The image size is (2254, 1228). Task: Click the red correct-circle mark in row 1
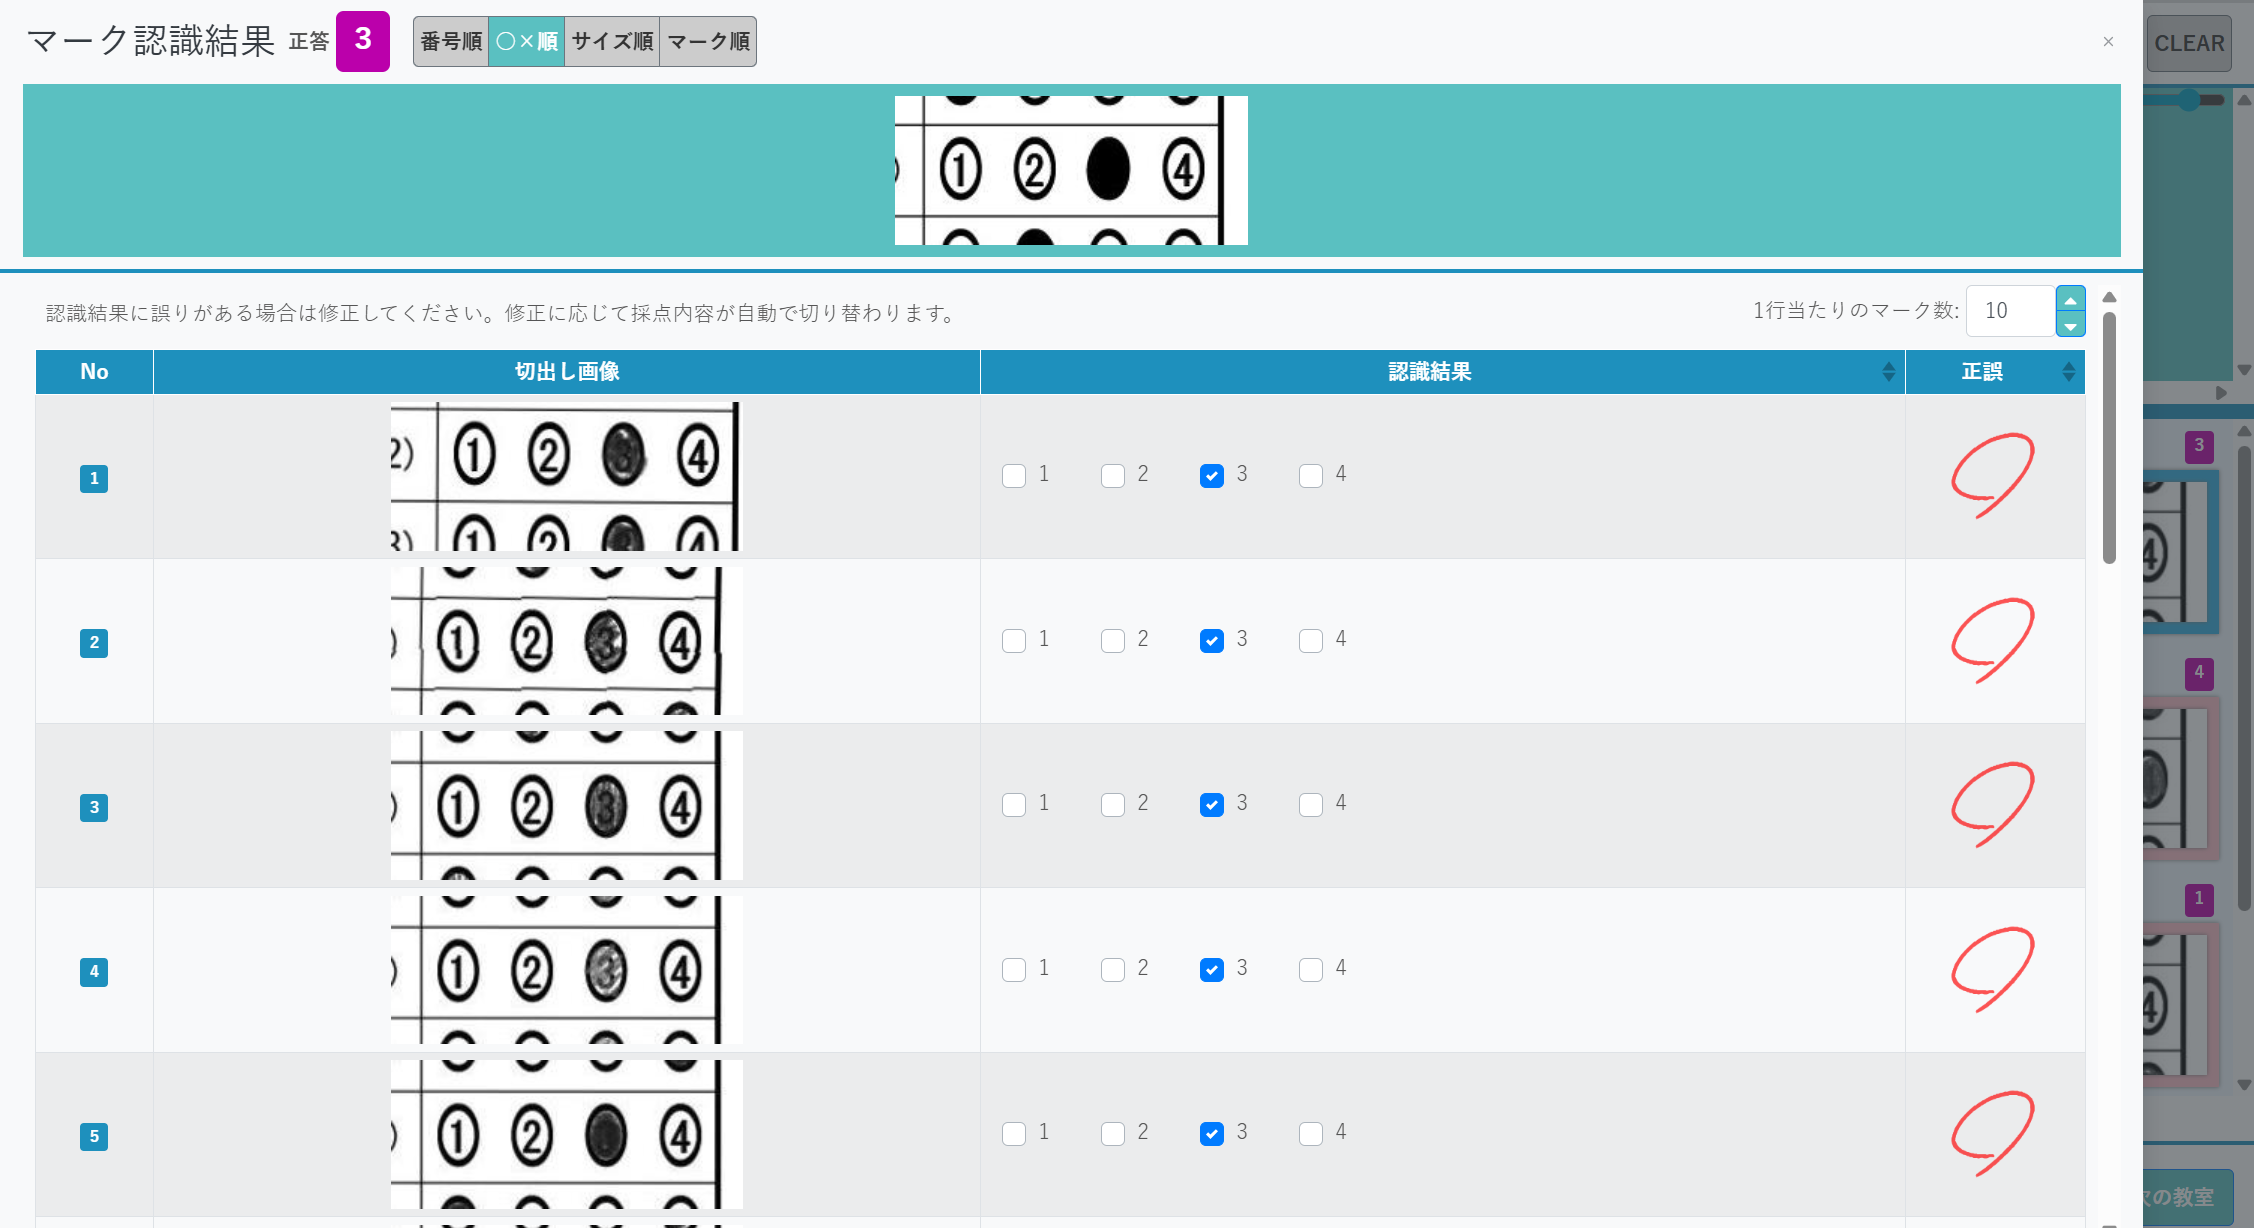(1992, 475)
